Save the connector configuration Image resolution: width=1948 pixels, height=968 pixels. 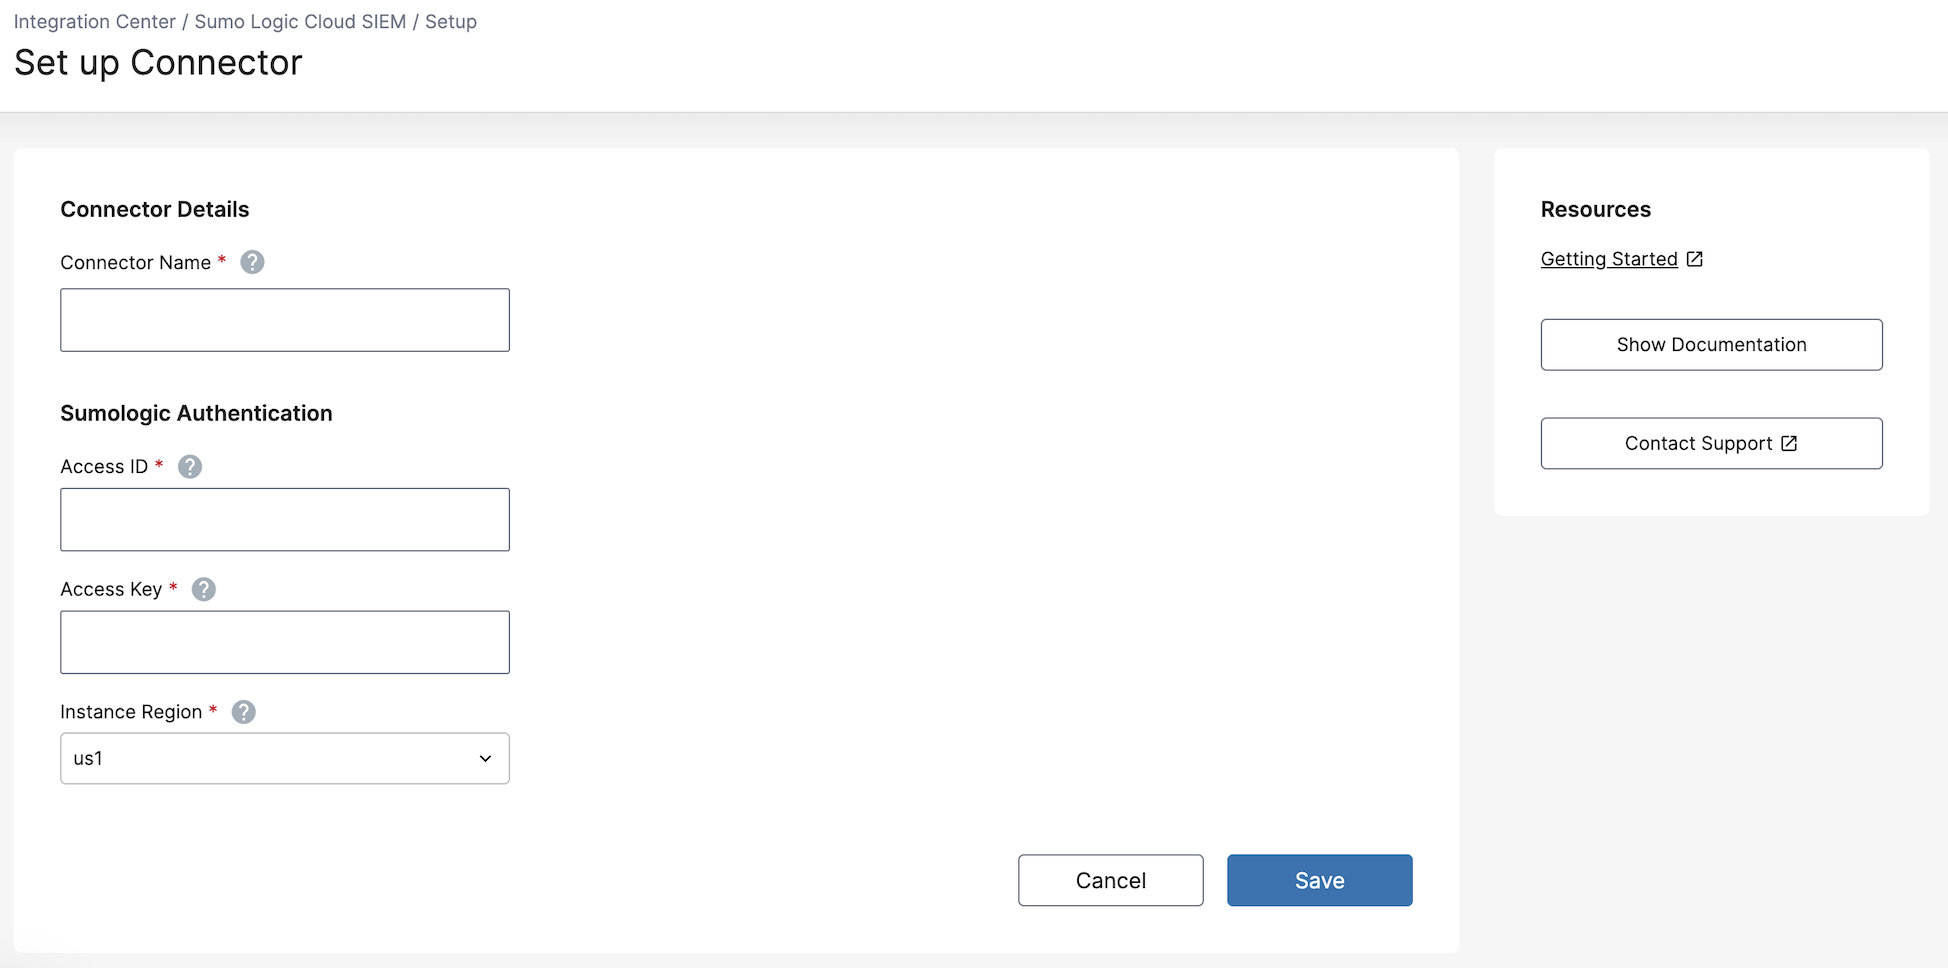pyautogui.click(x=1319, y=880)
